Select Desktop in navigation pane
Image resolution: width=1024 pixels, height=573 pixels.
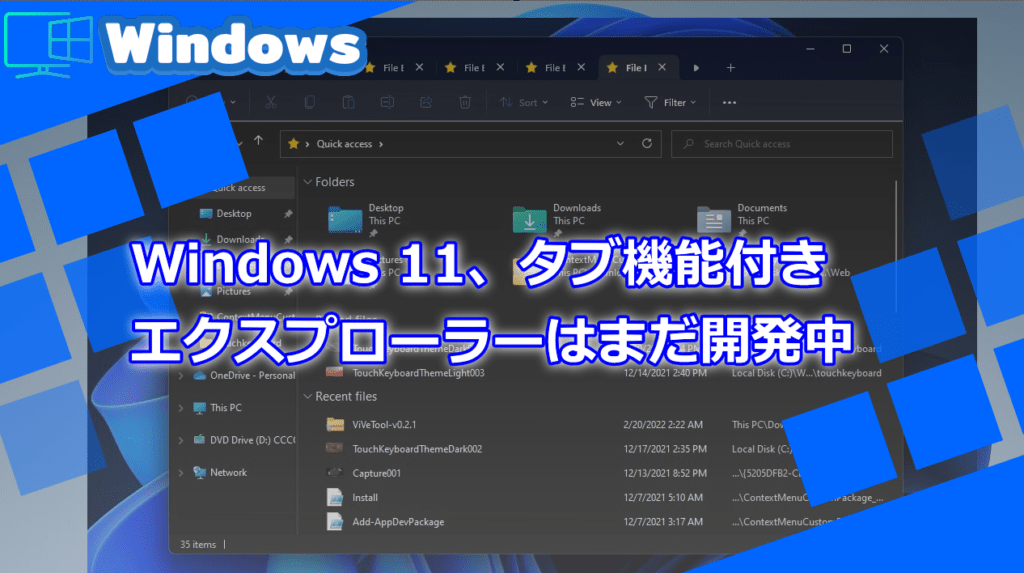point(234,214)
